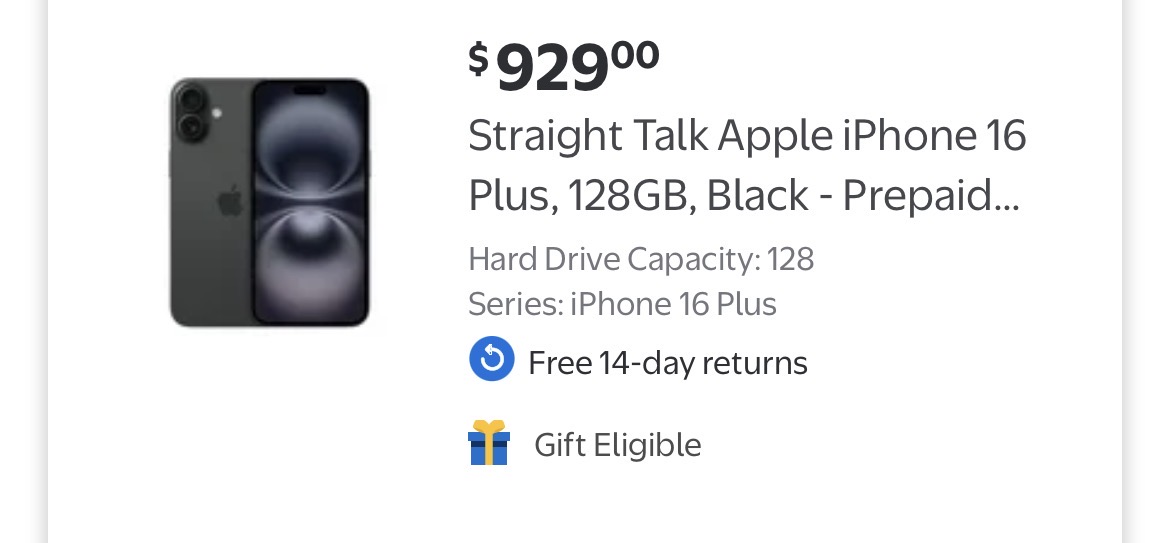Click the dollar sign before the price
This screenshot has height=543, width=1170.
(x=479, y=58)
